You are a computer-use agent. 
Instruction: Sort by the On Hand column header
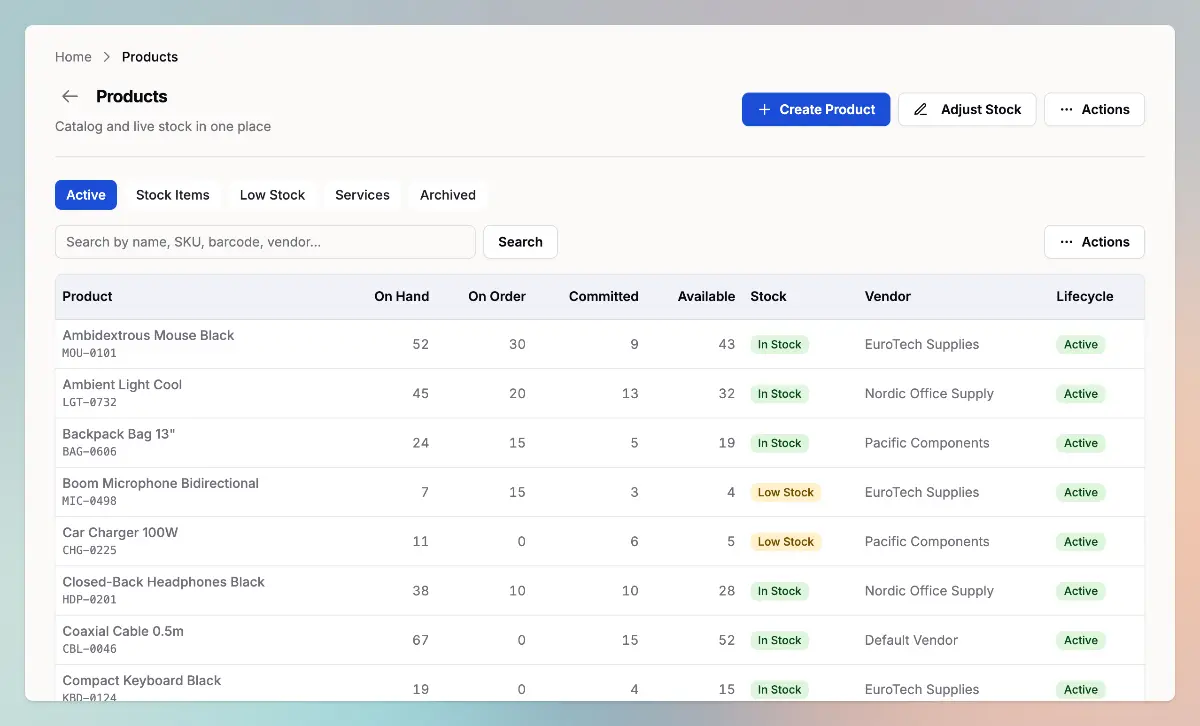[x=401, y=296]
